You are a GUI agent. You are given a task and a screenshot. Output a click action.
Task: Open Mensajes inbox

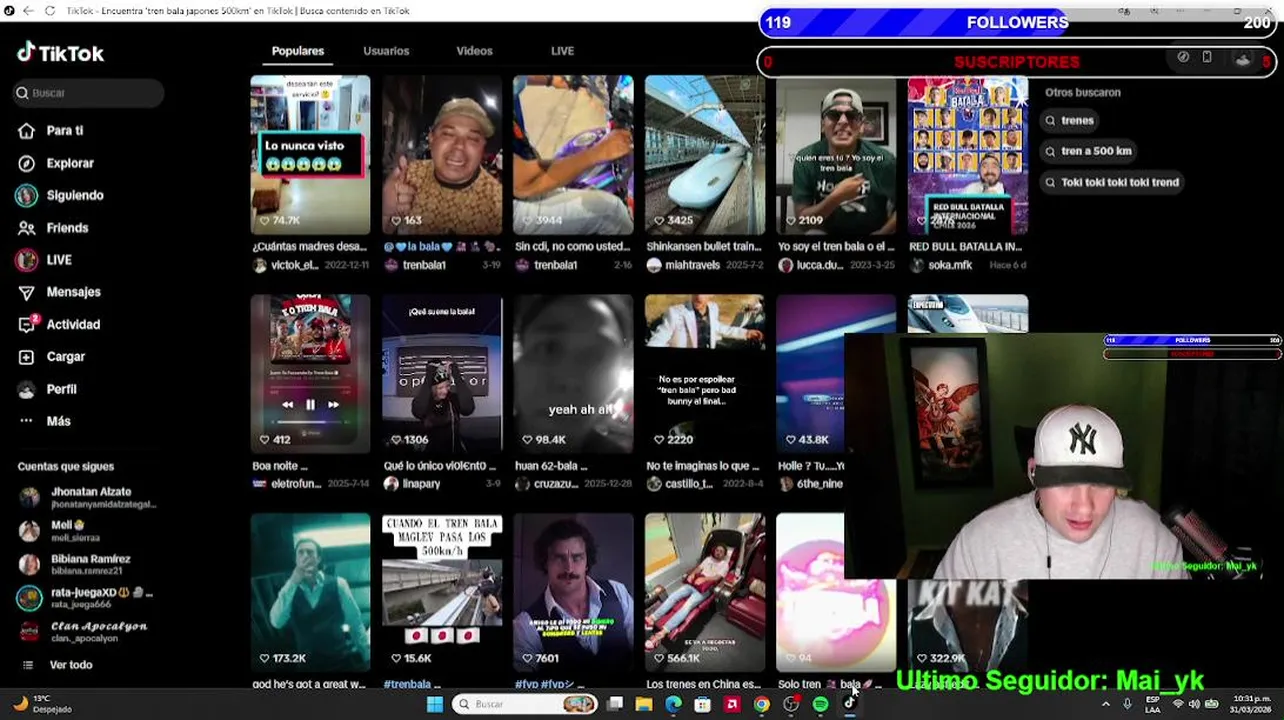59,292
